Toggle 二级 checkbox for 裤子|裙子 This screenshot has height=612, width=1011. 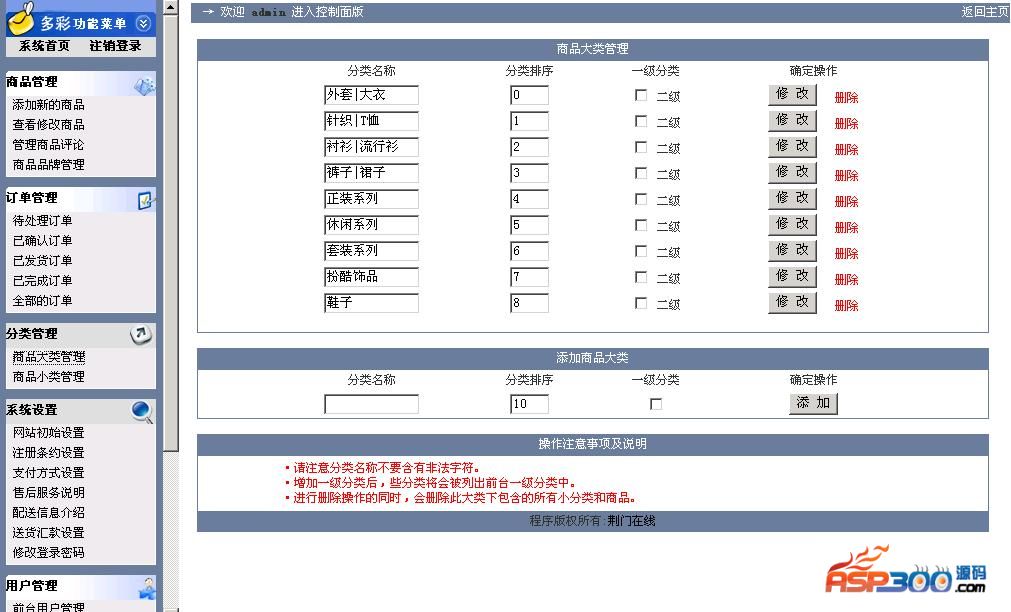point(641,173)
